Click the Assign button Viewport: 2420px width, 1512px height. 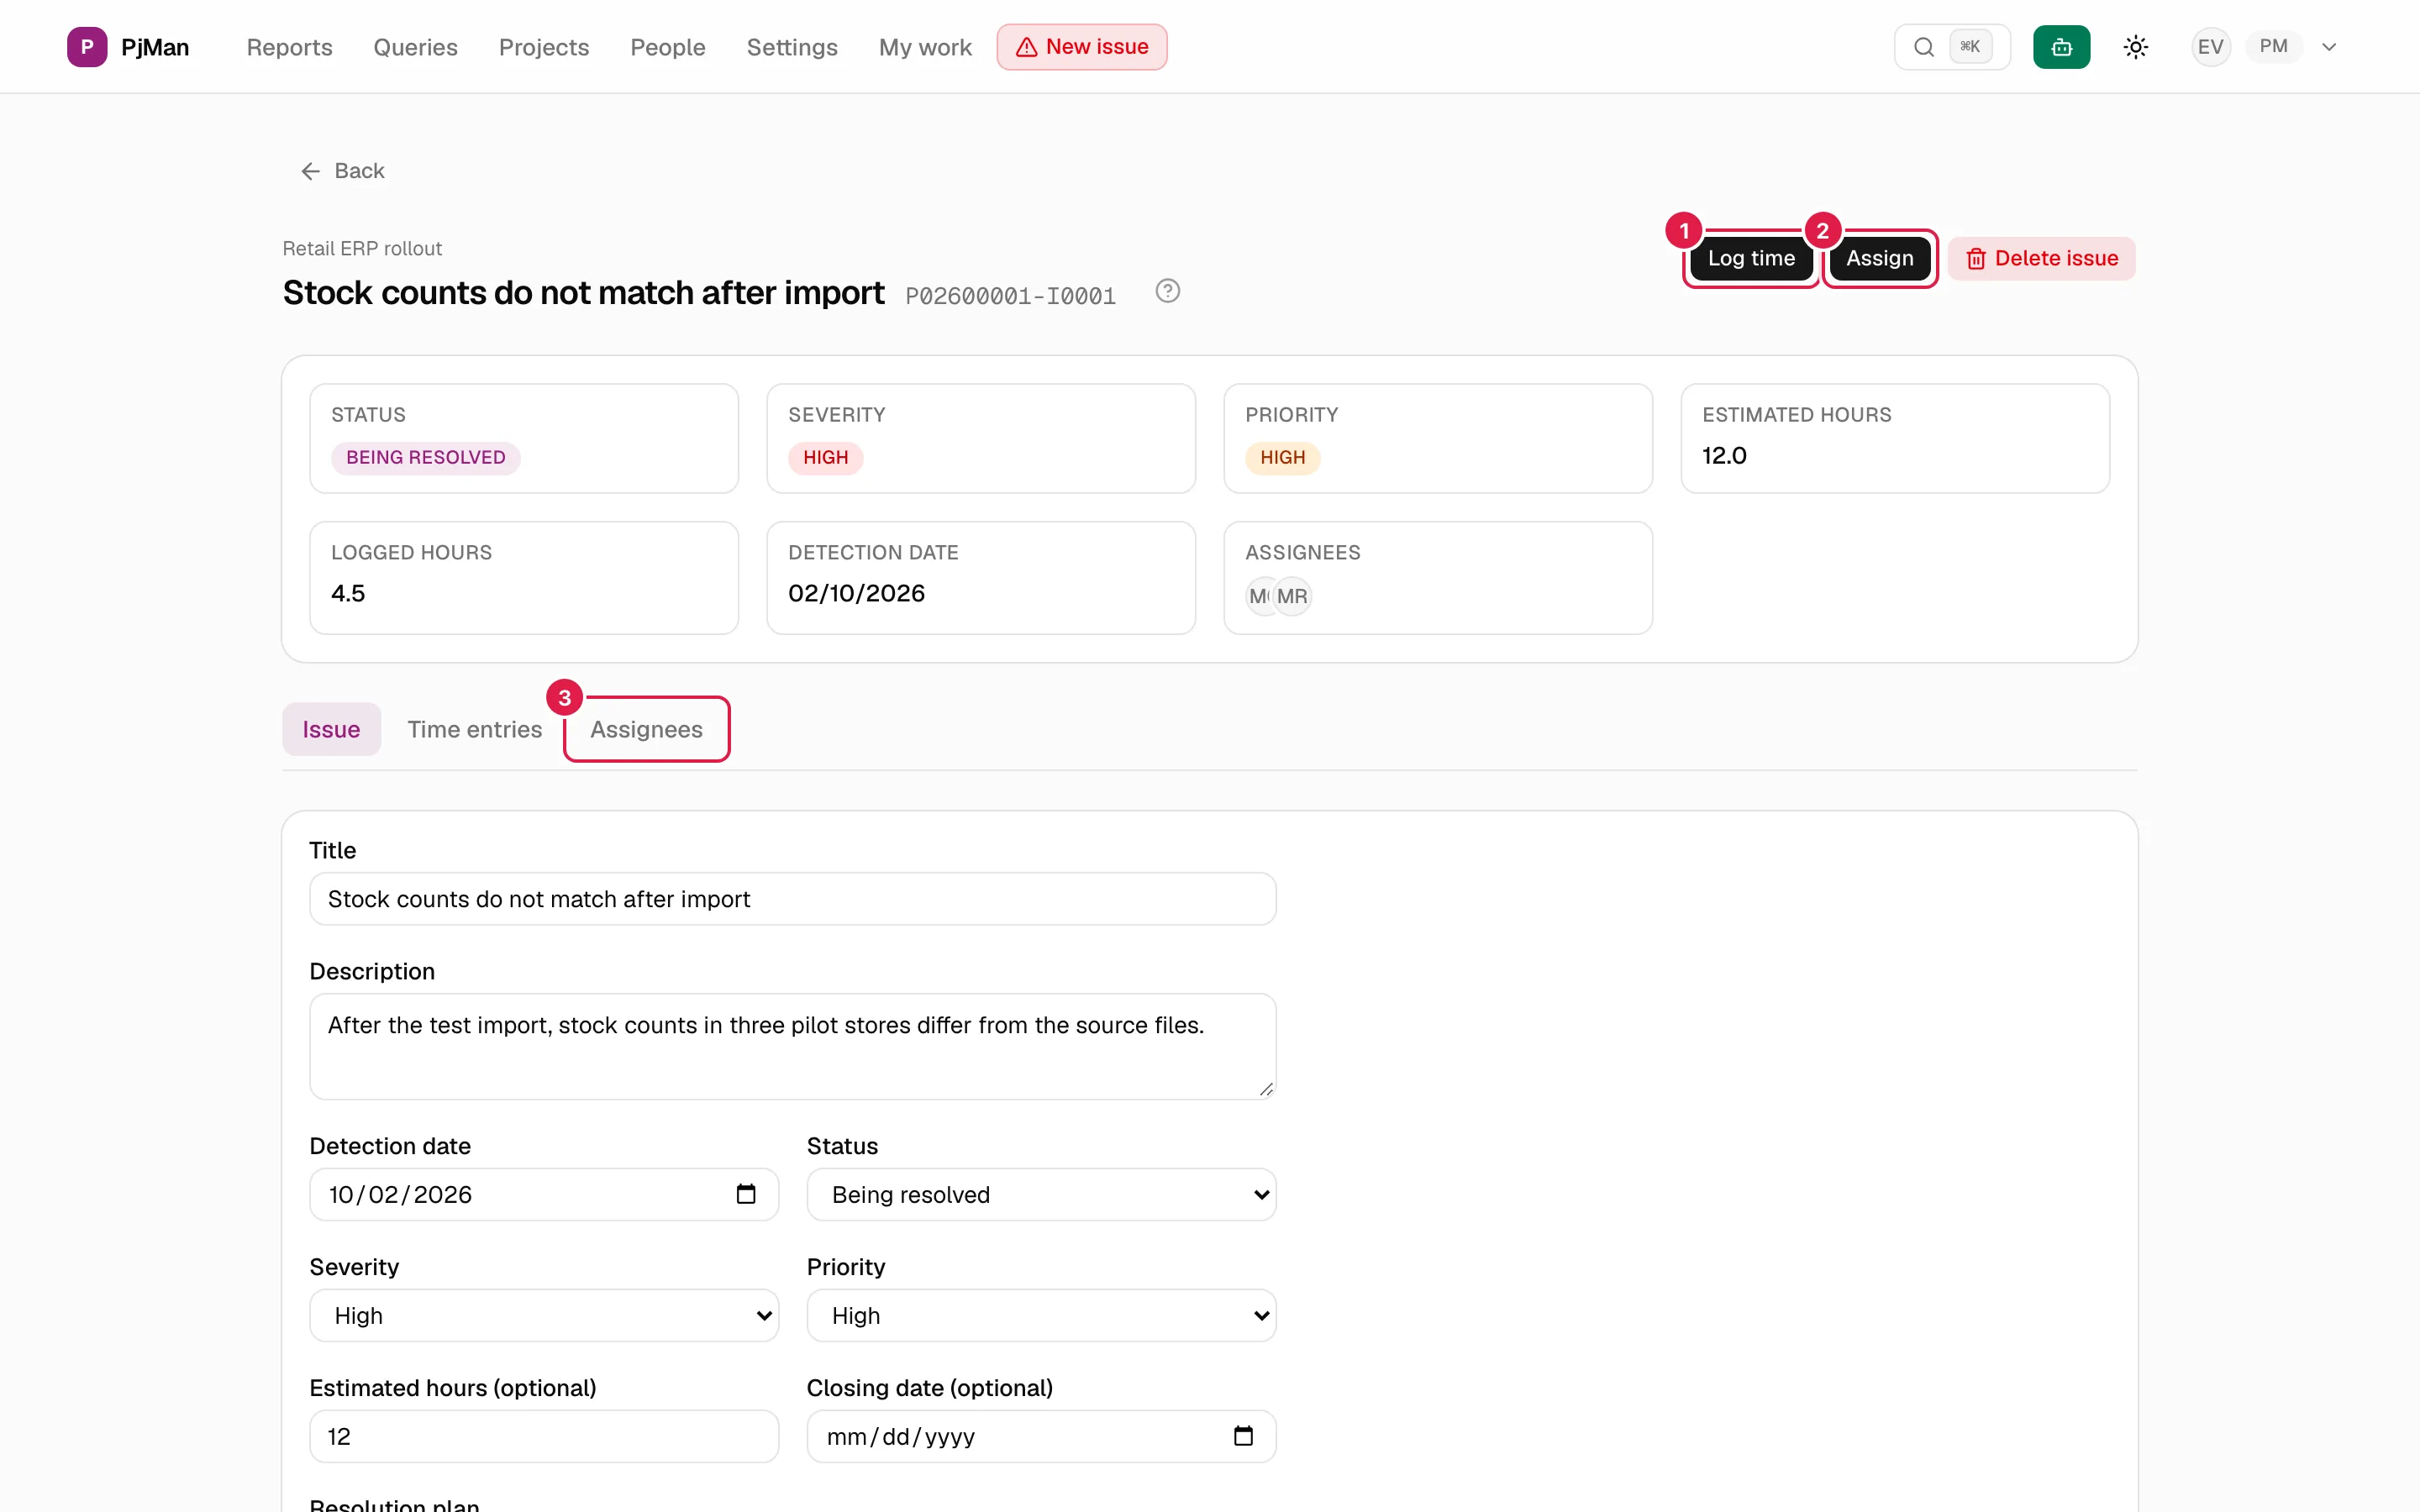point(1879,258)
